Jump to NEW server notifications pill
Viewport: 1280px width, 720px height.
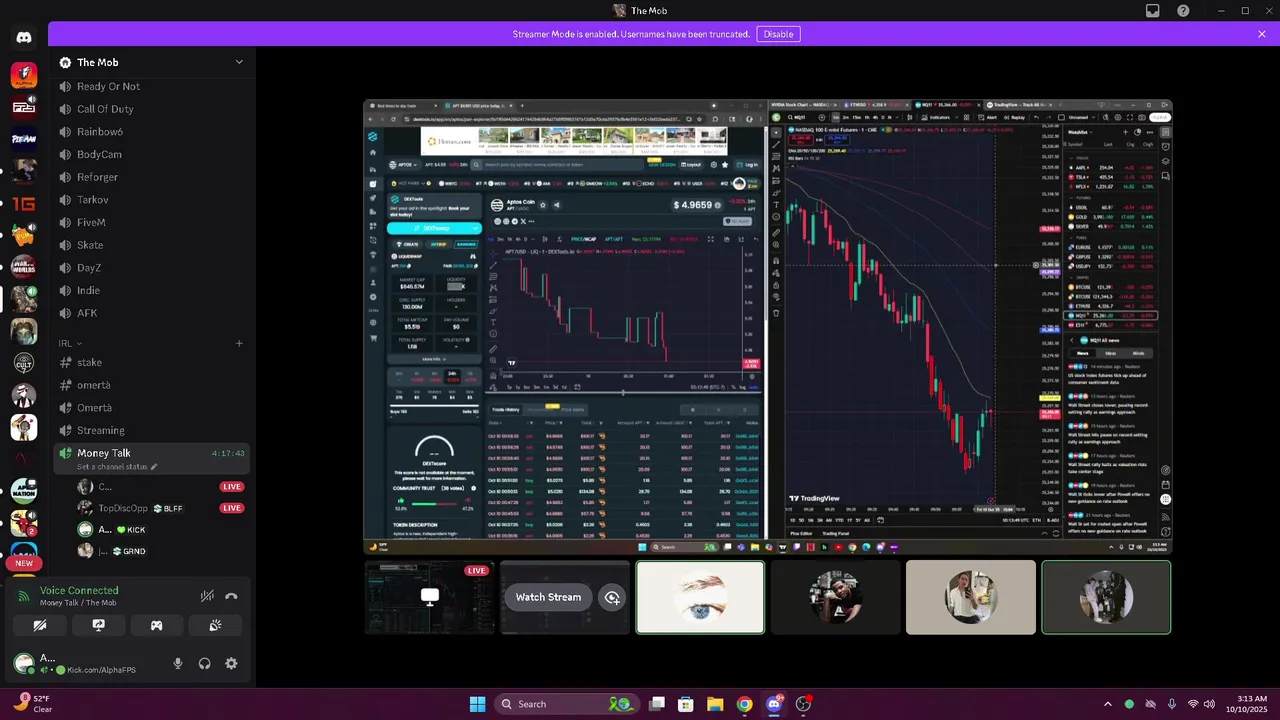[x=24, y=563]
